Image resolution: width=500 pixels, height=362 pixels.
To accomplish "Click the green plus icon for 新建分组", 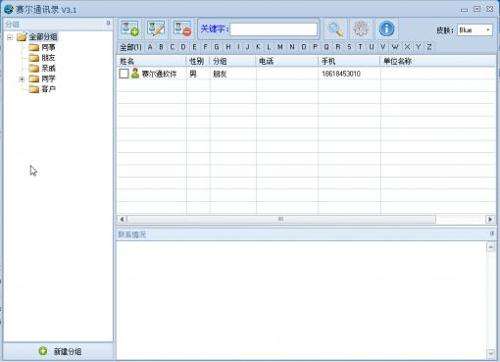I will [x=43, y=351].
